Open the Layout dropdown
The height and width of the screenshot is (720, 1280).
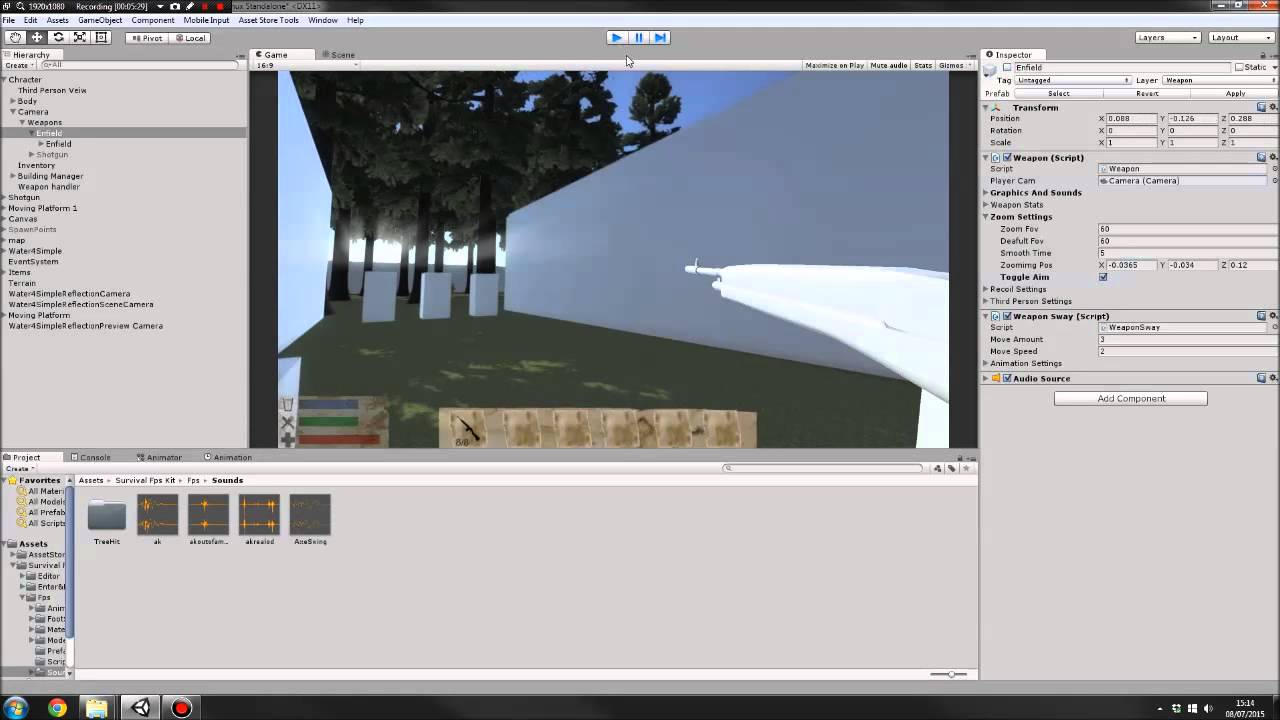point(1240,38)
